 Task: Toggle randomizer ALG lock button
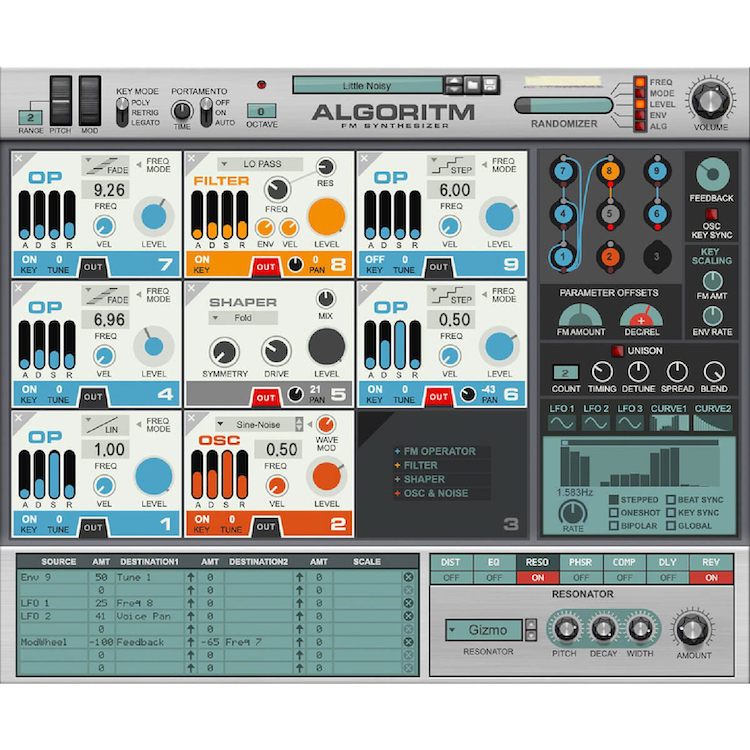(x=640, y=126)
